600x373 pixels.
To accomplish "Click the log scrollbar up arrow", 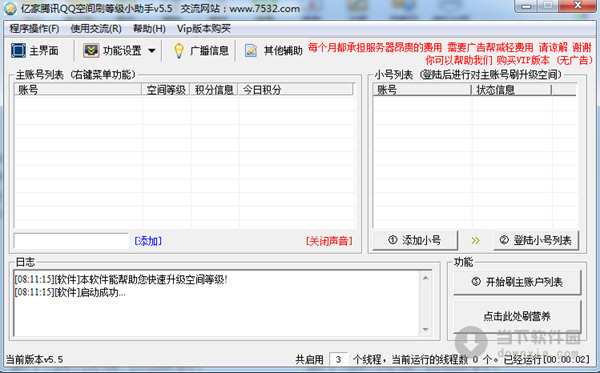I will click(x=426, y=278).
